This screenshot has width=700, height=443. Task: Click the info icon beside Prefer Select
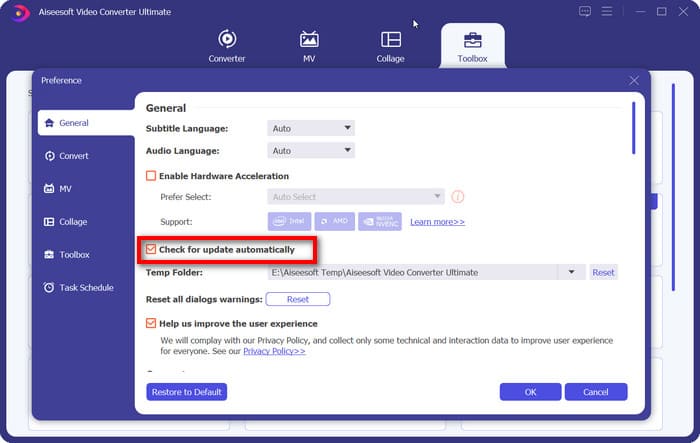pos(458,196)
